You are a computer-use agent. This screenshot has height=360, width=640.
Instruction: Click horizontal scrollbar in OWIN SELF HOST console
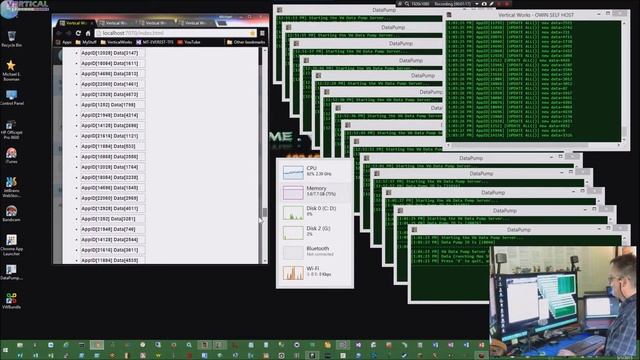534,145
